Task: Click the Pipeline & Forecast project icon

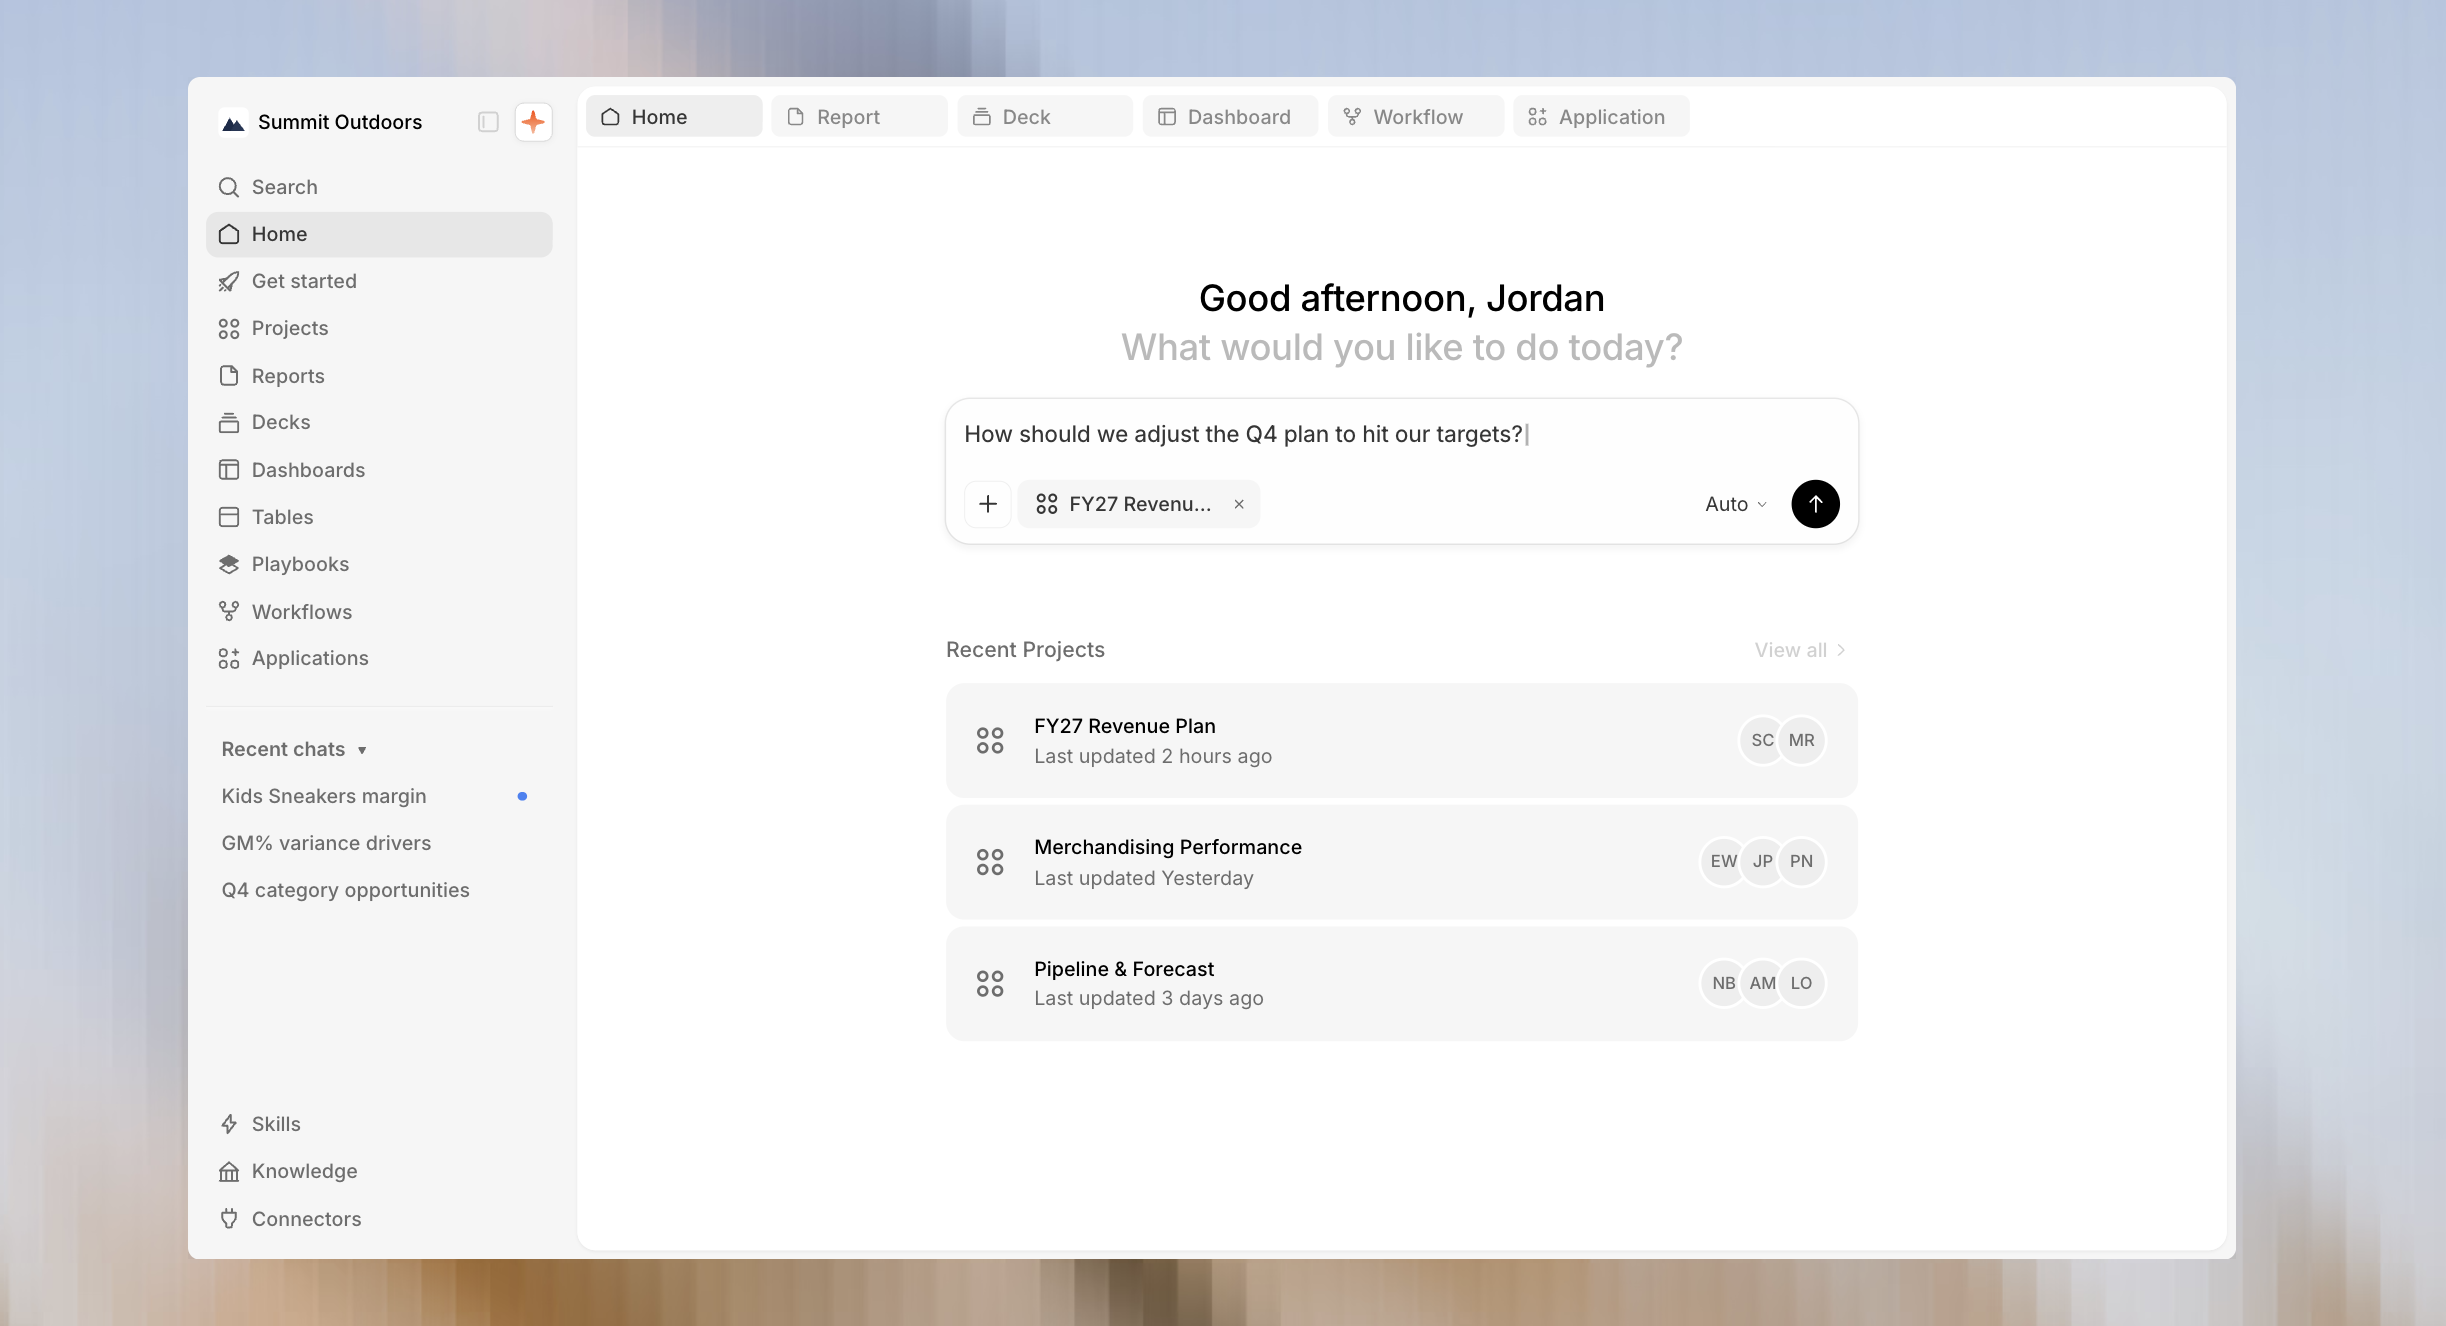Action: 990,984
